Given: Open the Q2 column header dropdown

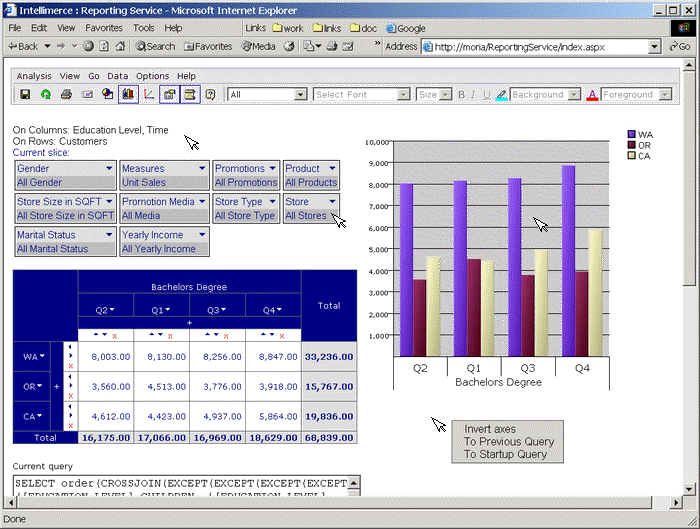Looking at the screenshot, I should [x=112, y=309].
